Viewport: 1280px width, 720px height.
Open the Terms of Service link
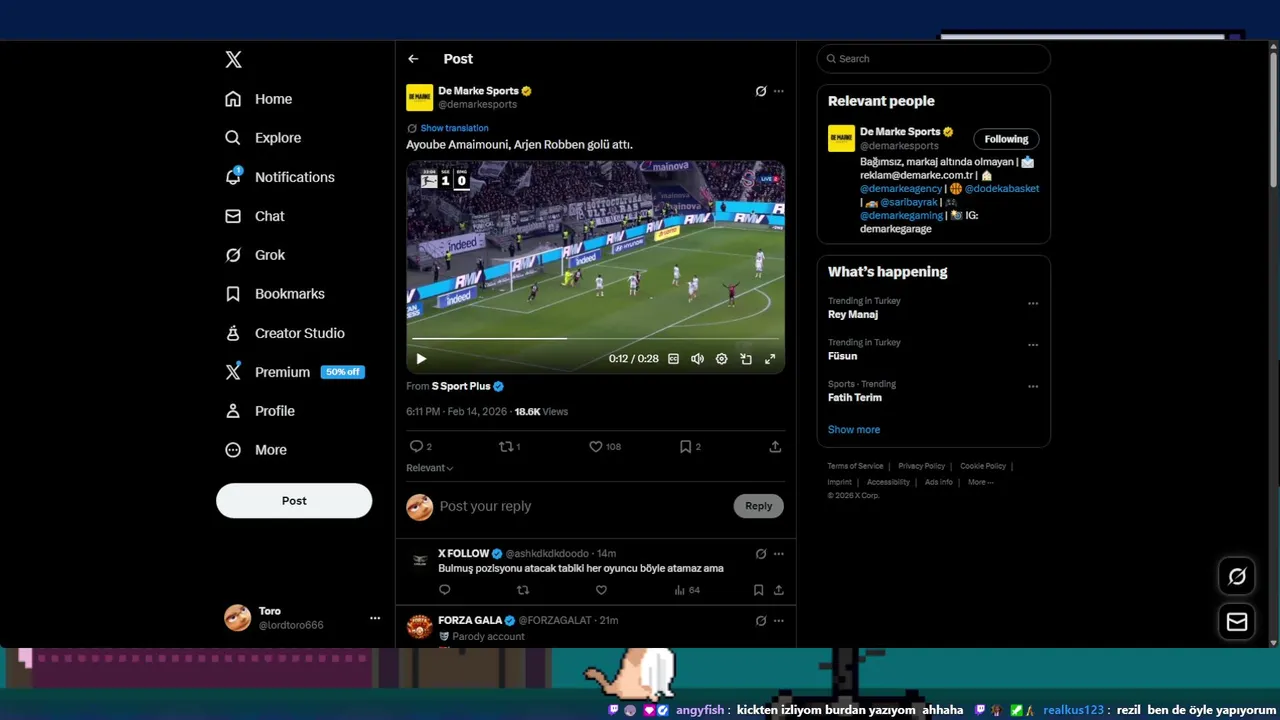click(x=855, y=466)
